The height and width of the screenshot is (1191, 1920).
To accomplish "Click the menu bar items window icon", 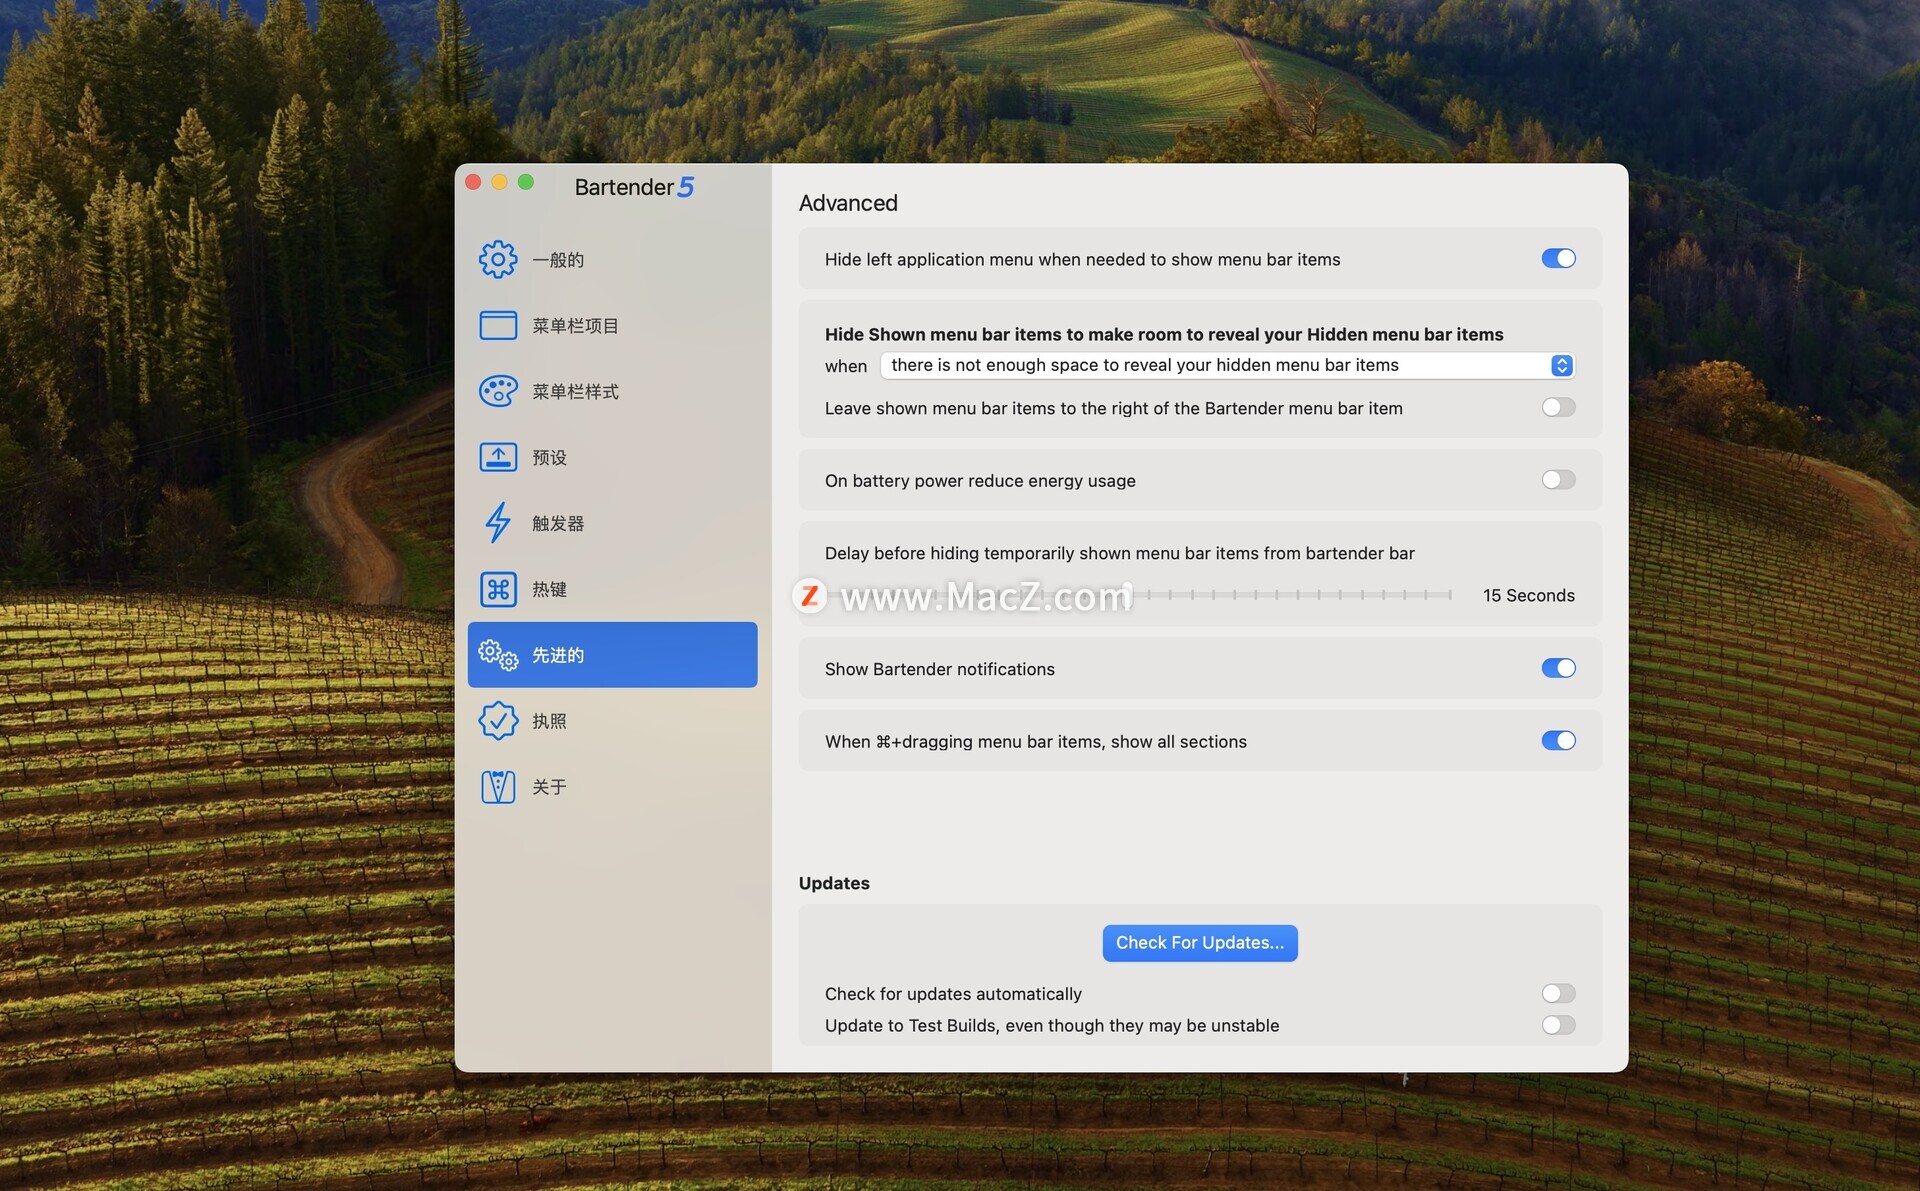I will click(x=498, y=325).
